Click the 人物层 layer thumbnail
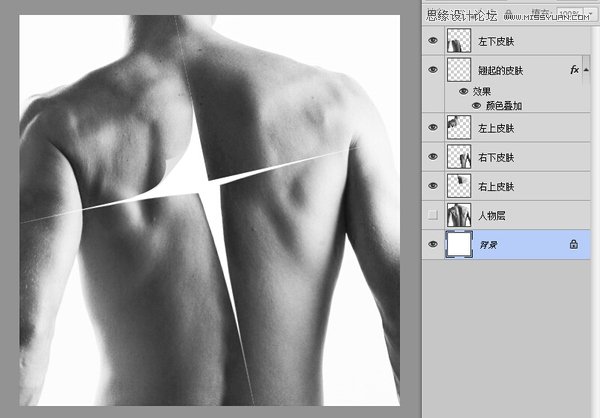 (459, 215)
